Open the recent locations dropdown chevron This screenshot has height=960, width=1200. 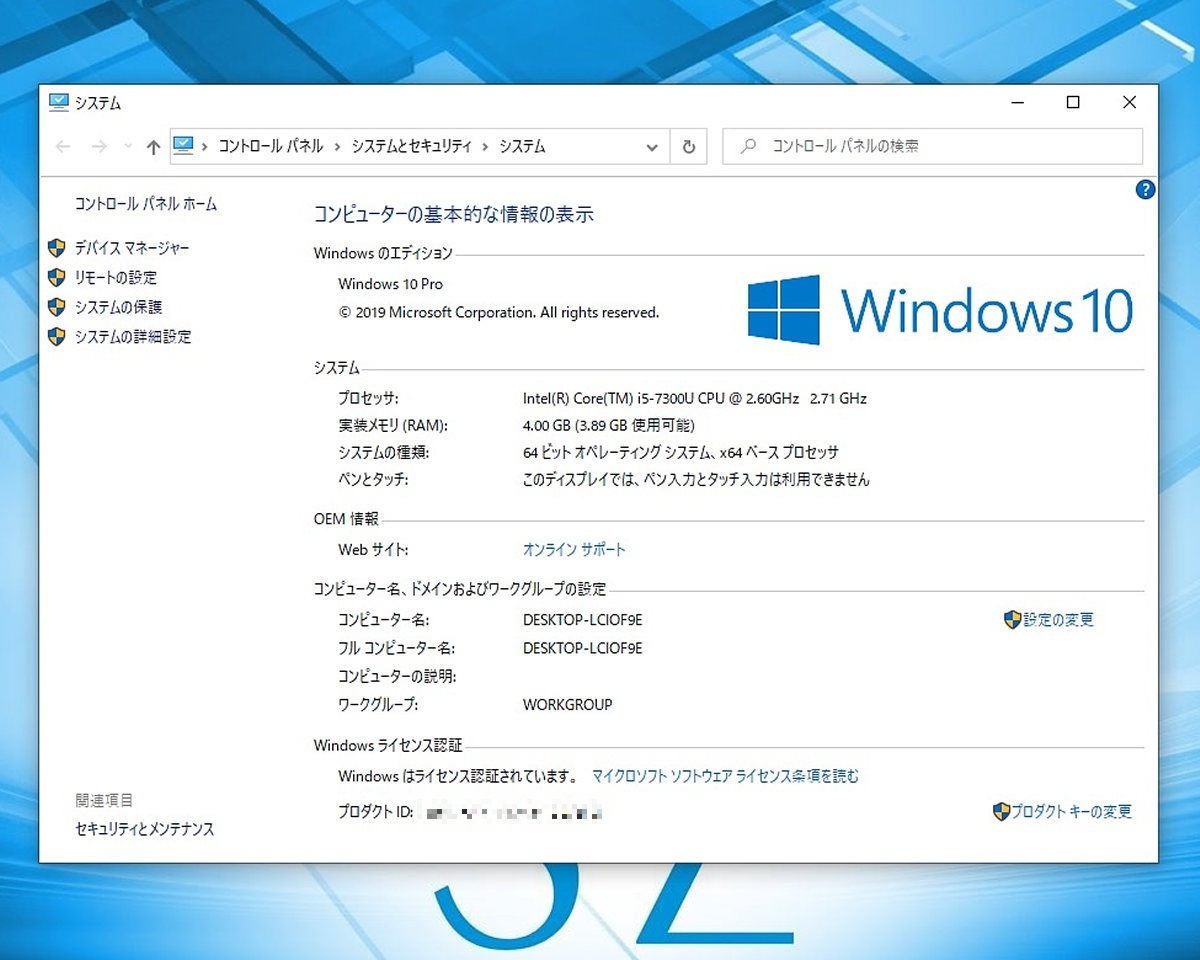coord(127,147)
